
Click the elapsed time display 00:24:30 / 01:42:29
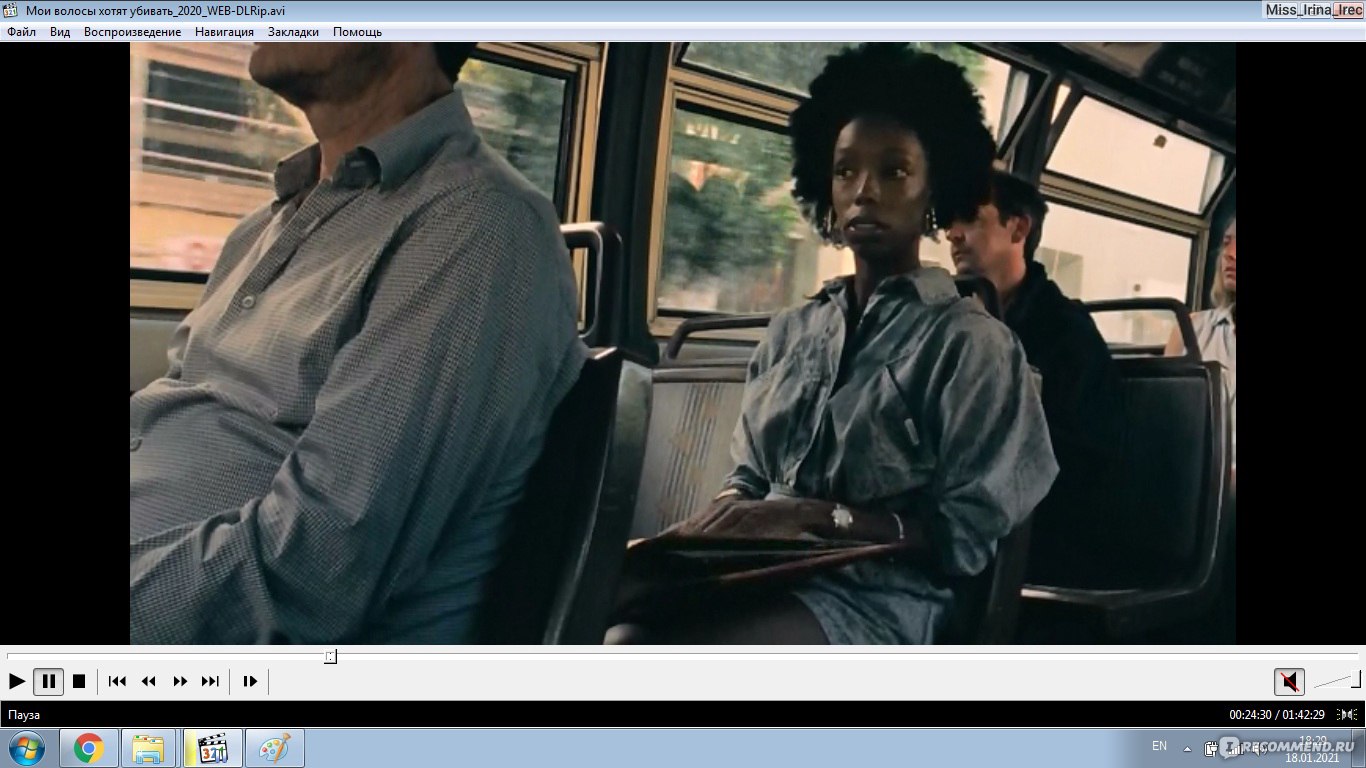[1276, 715]
